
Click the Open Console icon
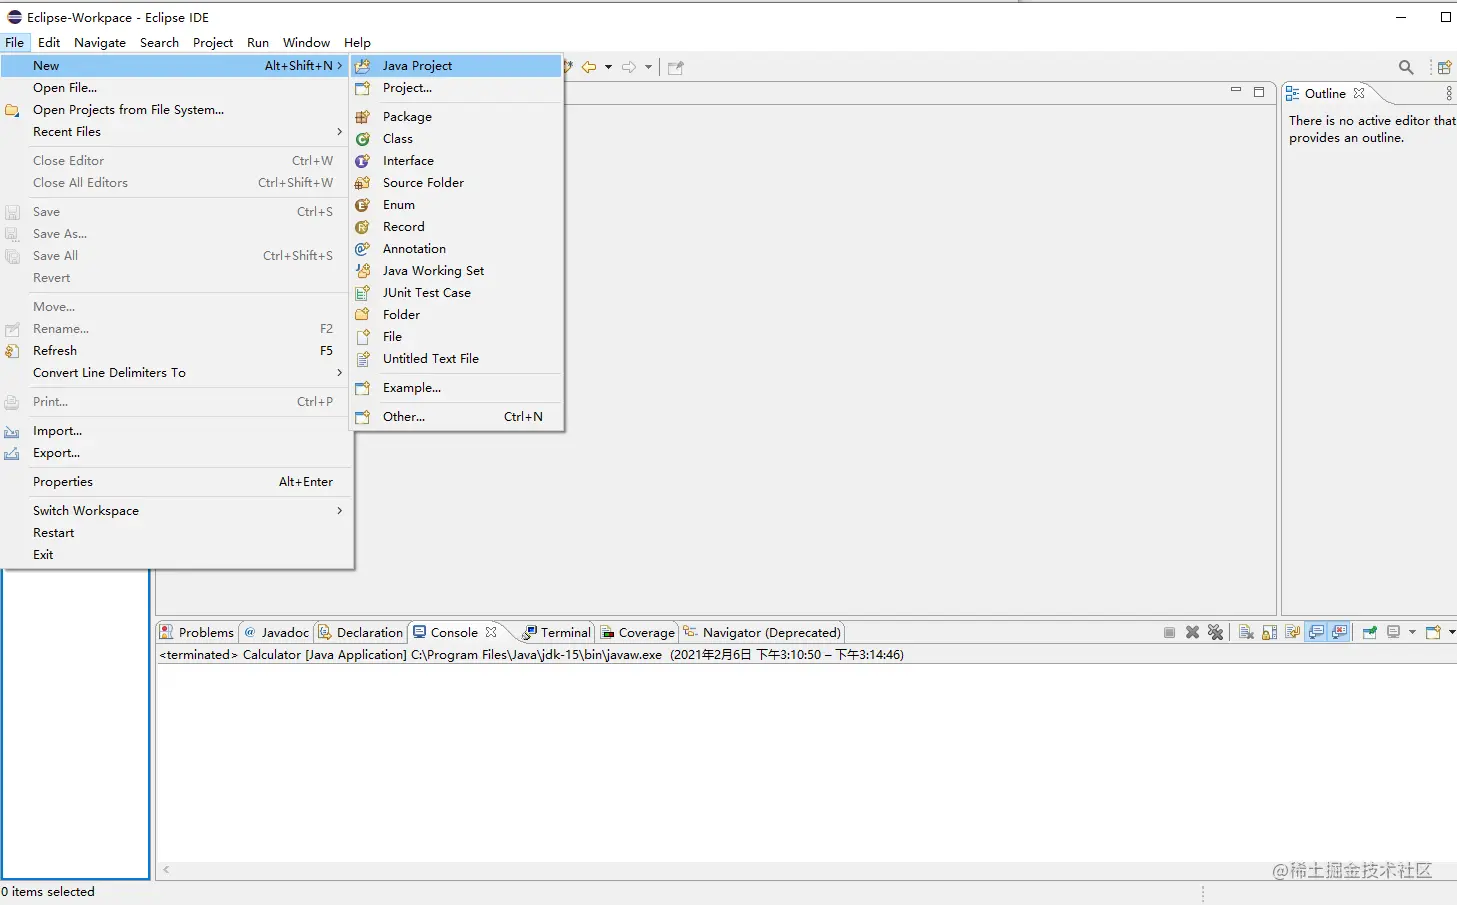[1433, 632]
